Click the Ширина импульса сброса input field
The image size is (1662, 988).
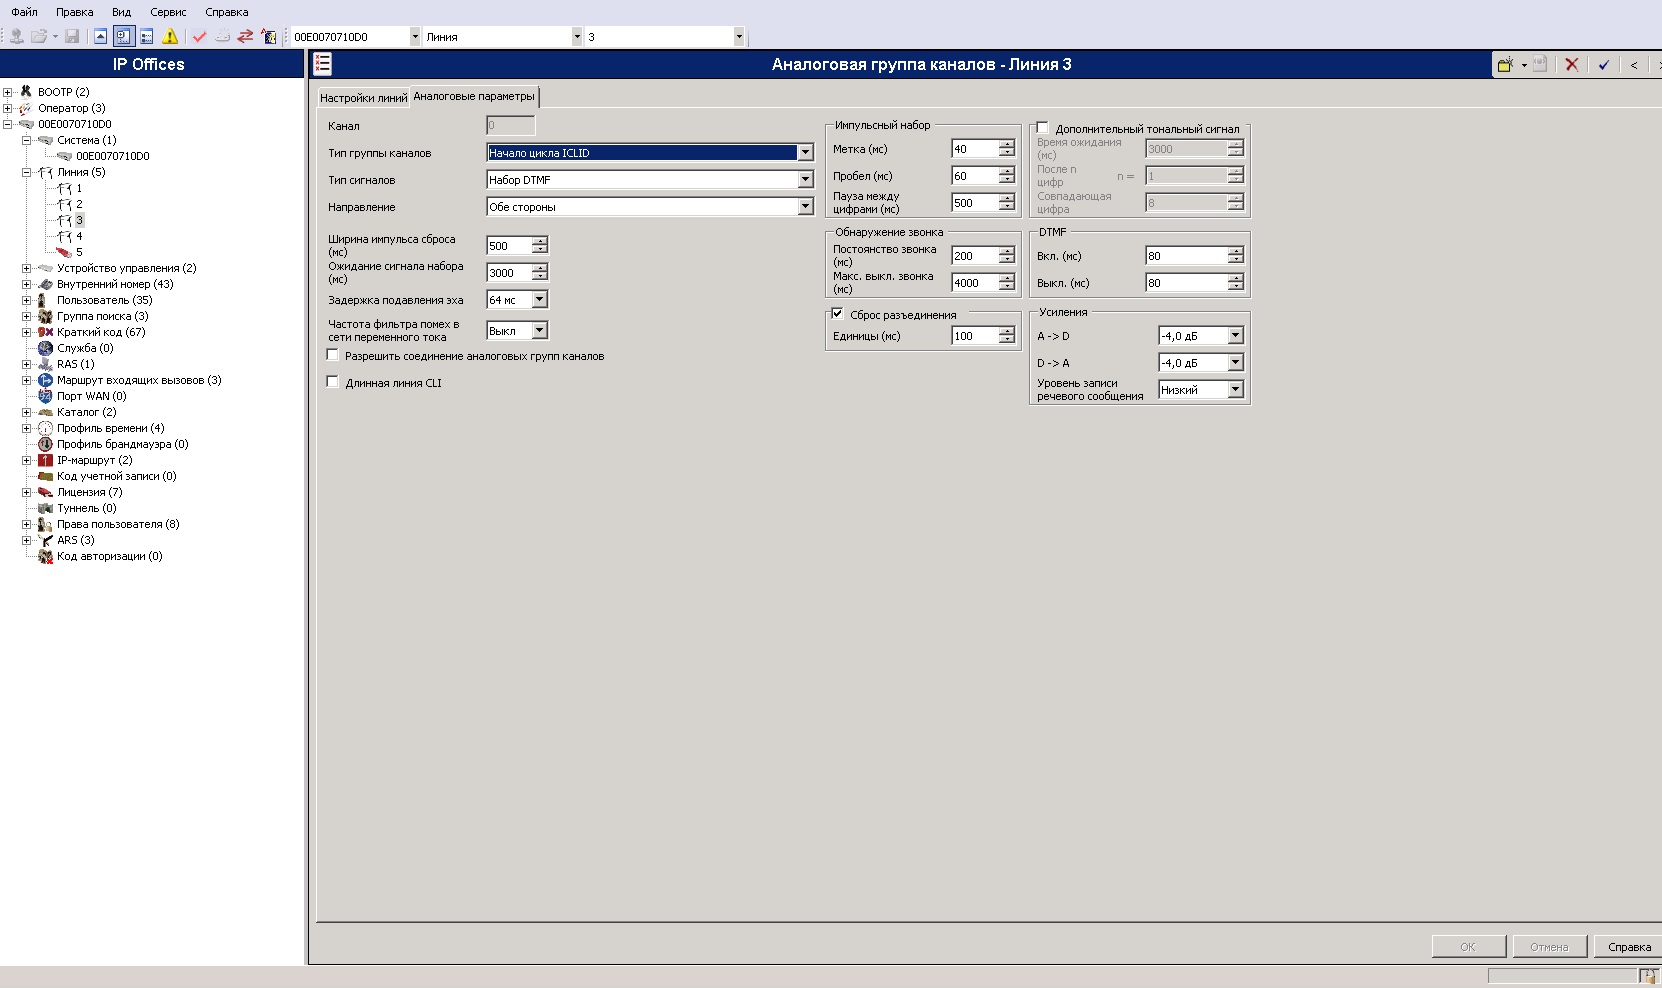(x=509, y=246)
